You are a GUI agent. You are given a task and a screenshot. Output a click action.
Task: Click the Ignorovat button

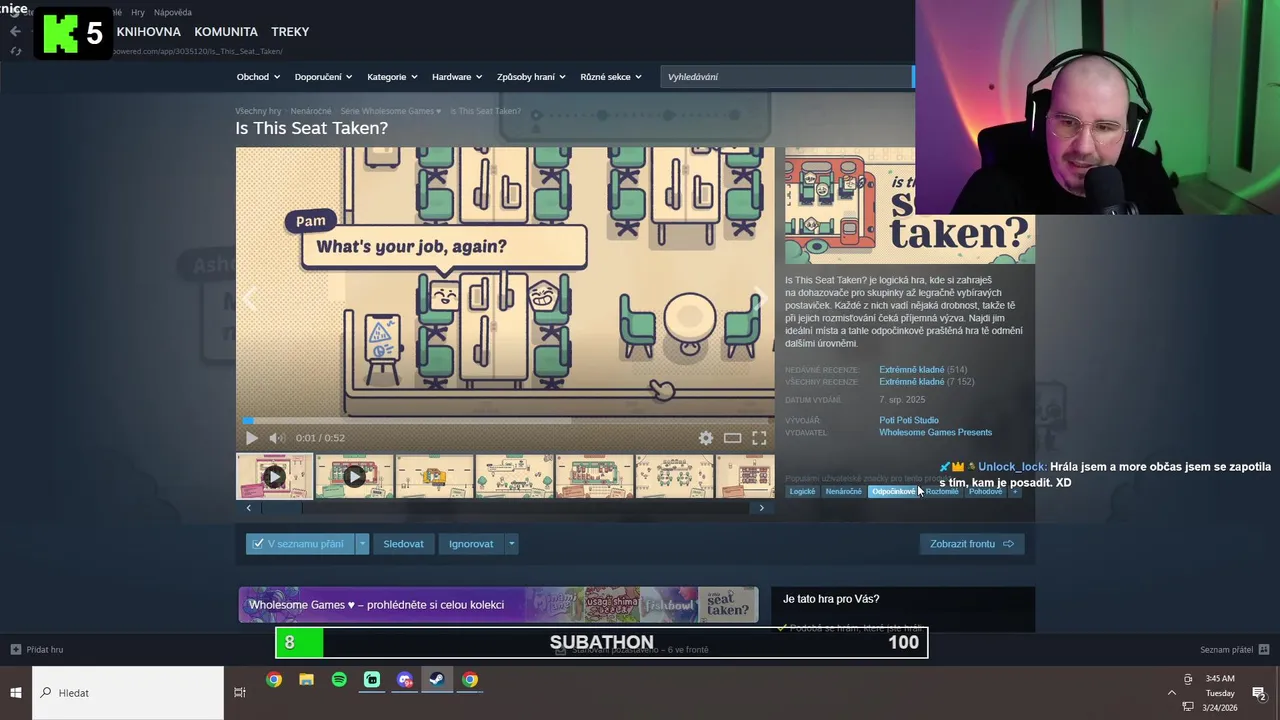coord(471,544)
